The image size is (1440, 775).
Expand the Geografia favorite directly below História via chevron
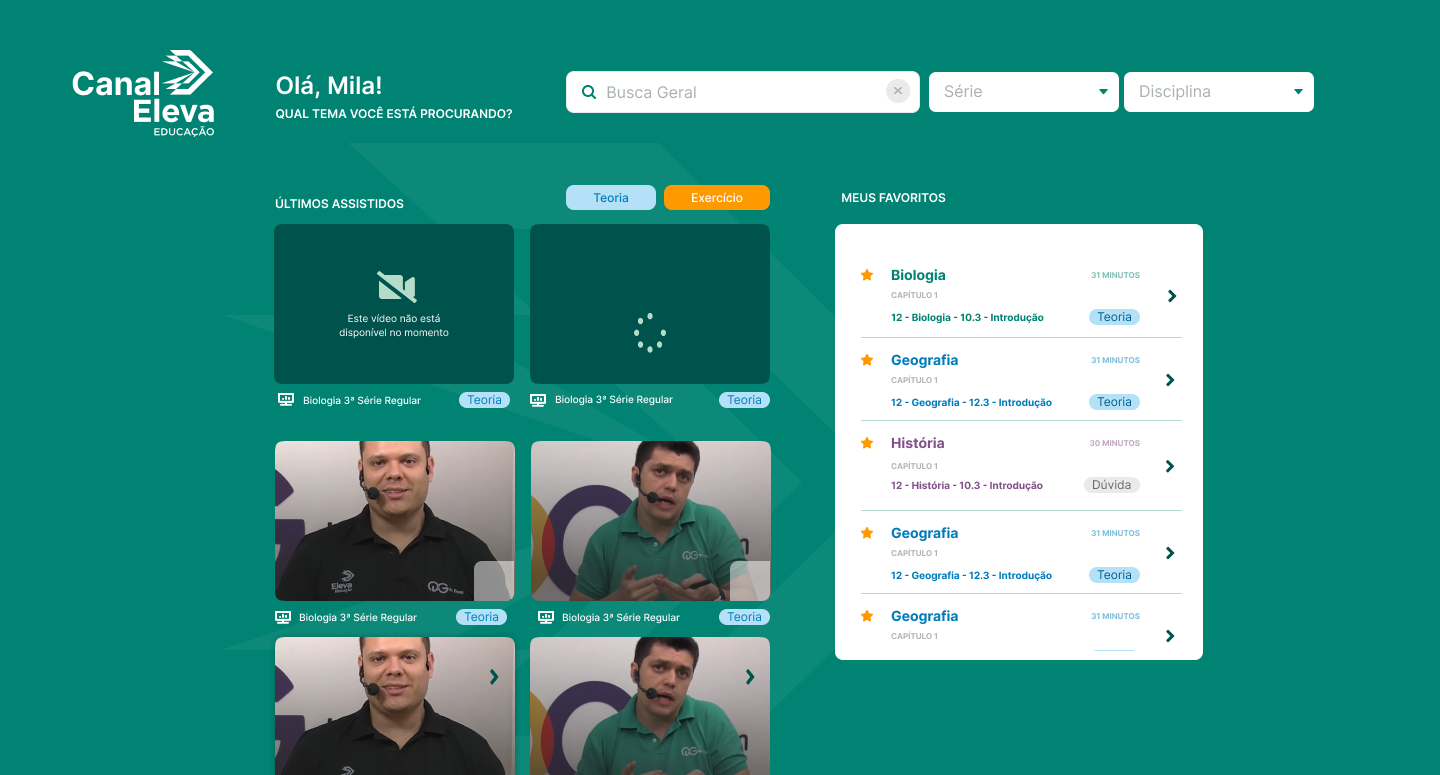pyautogui.click(x=1172, y=553)
